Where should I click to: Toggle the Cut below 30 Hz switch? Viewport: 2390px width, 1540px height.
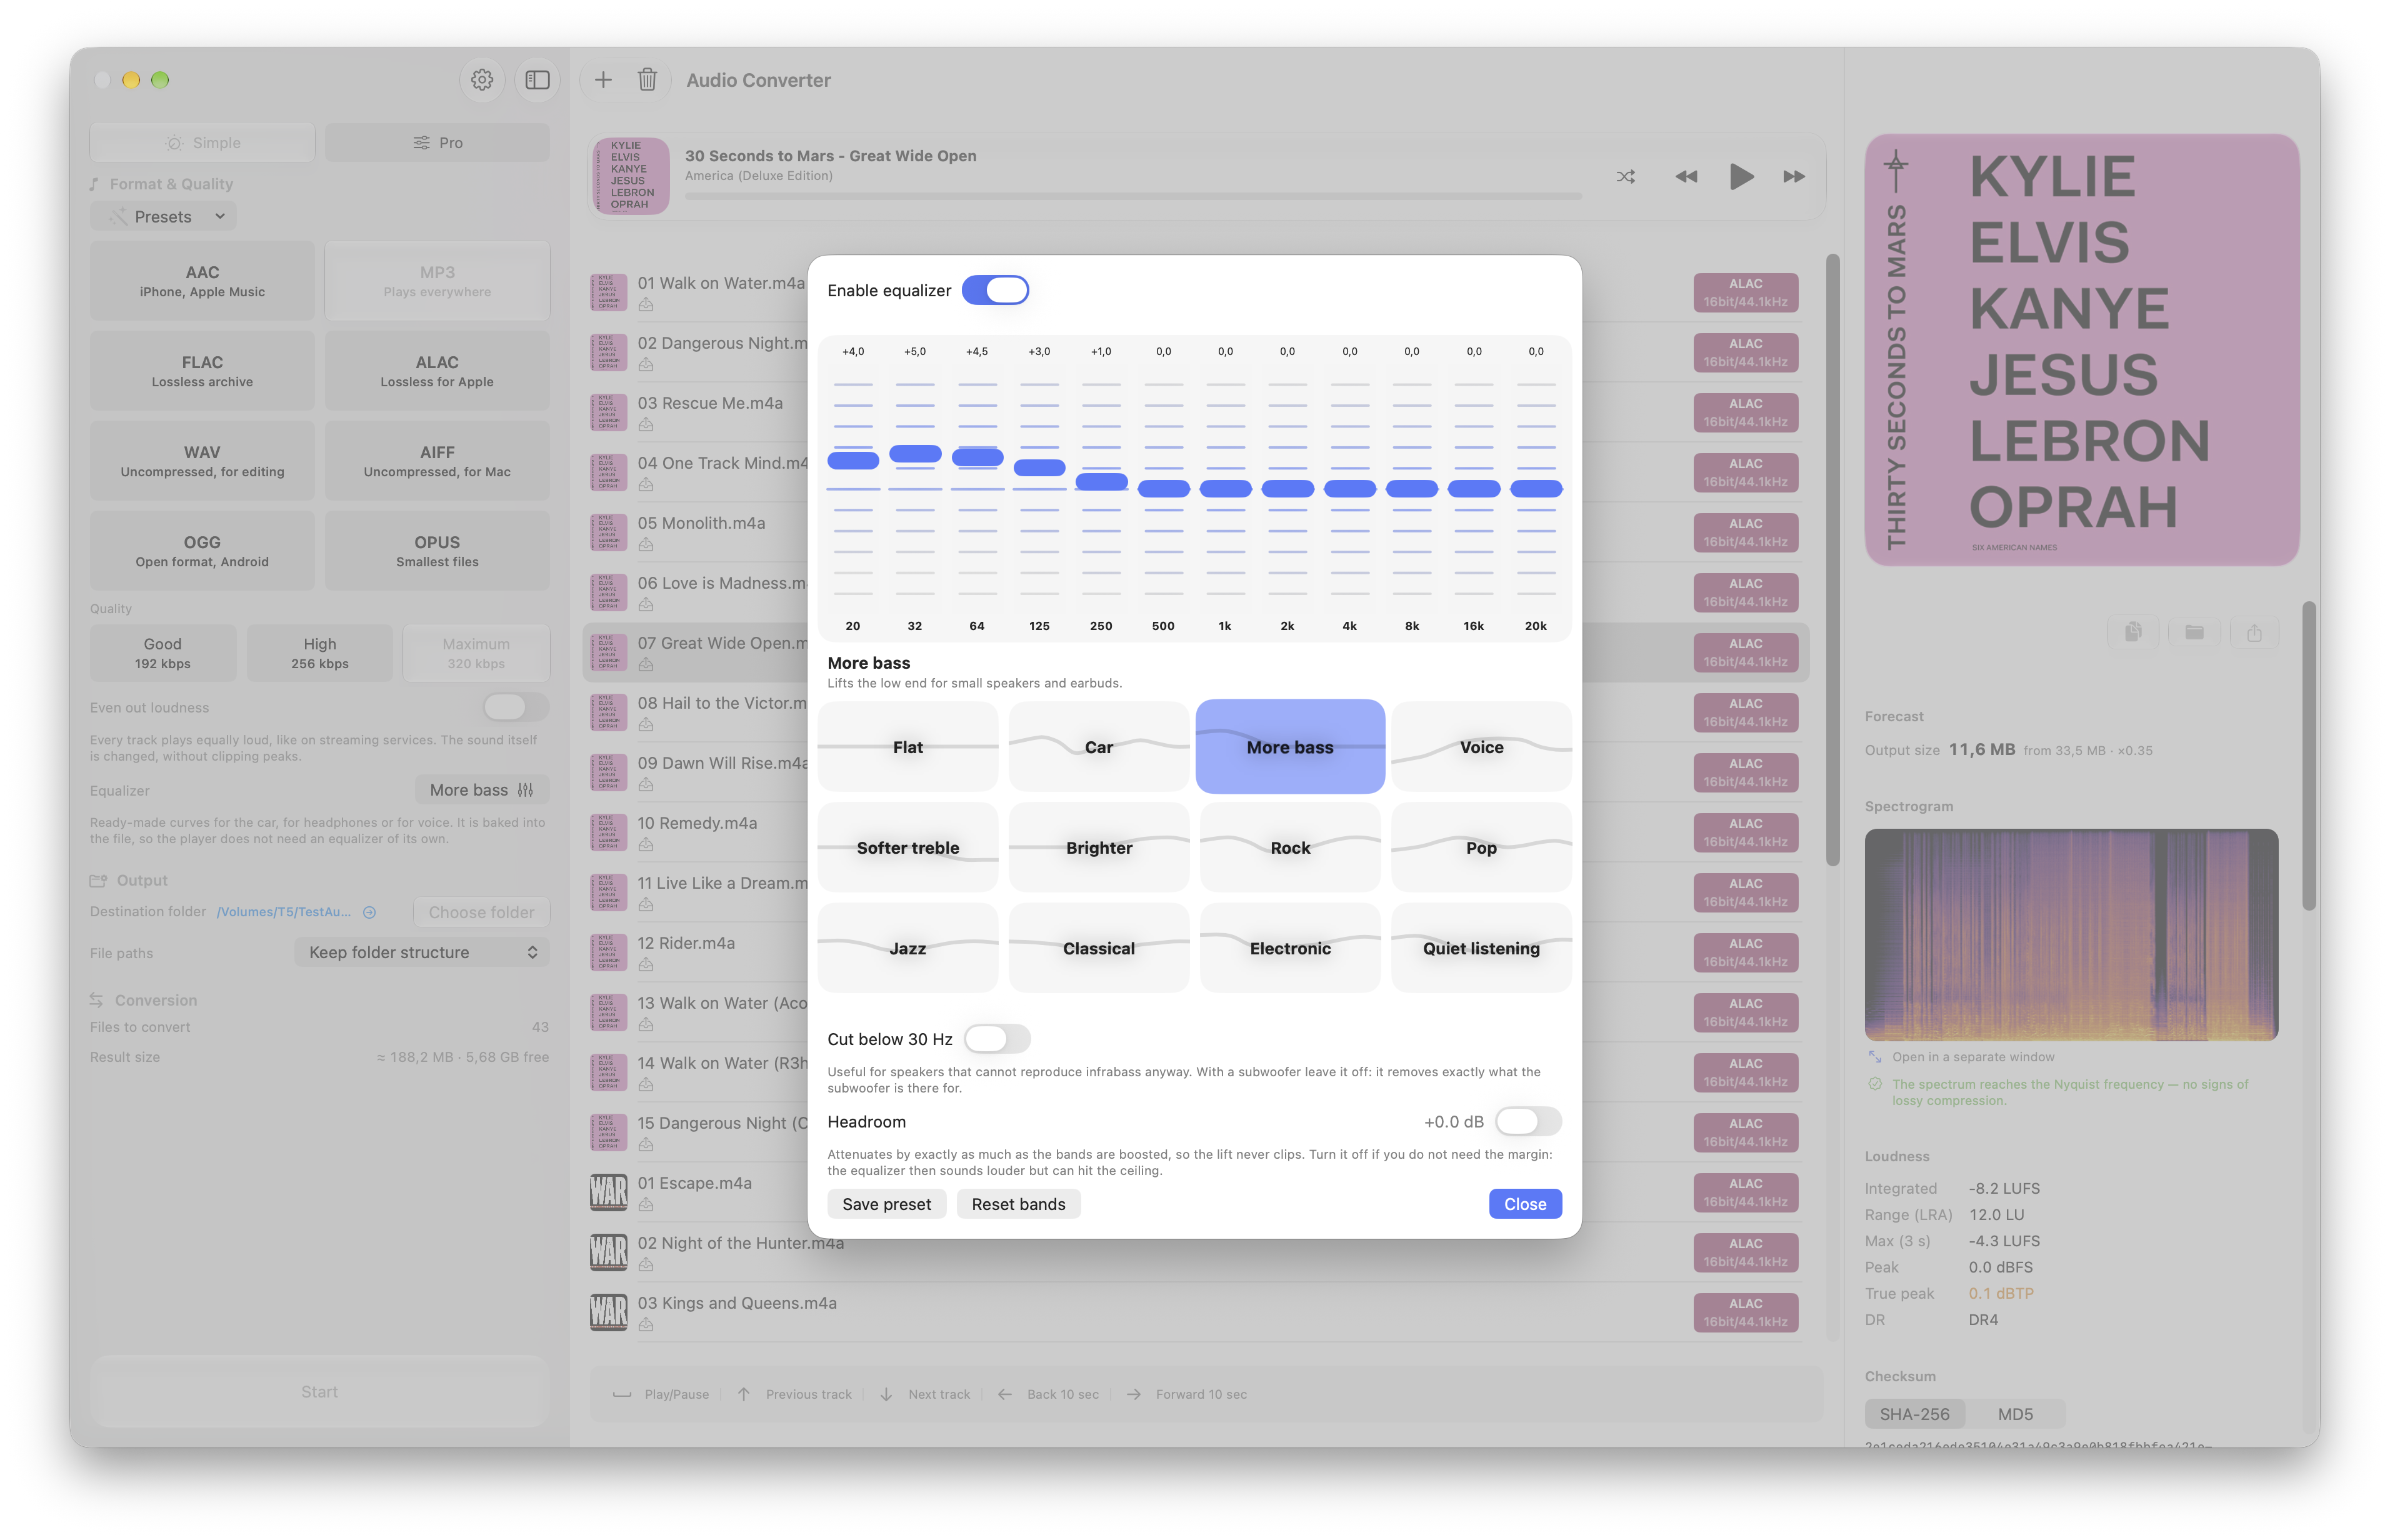click(997, 1039)
